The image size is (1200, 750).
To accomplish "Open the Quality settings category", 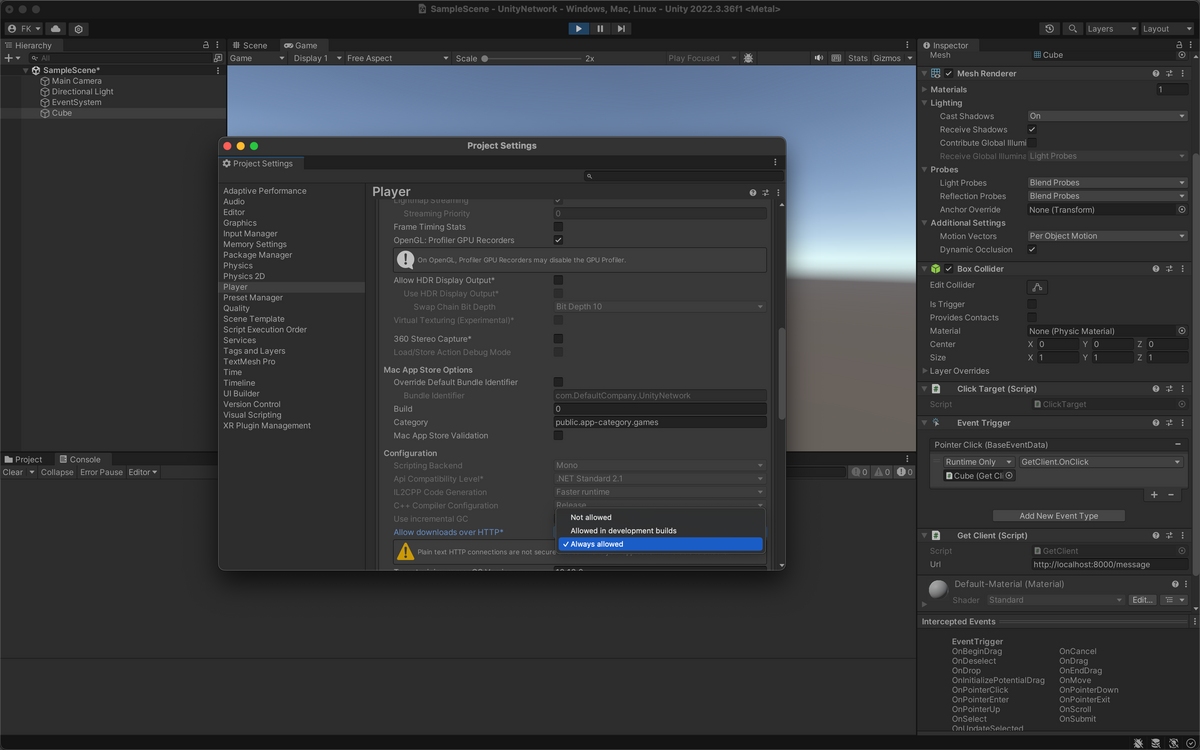I will click(237, 308).
